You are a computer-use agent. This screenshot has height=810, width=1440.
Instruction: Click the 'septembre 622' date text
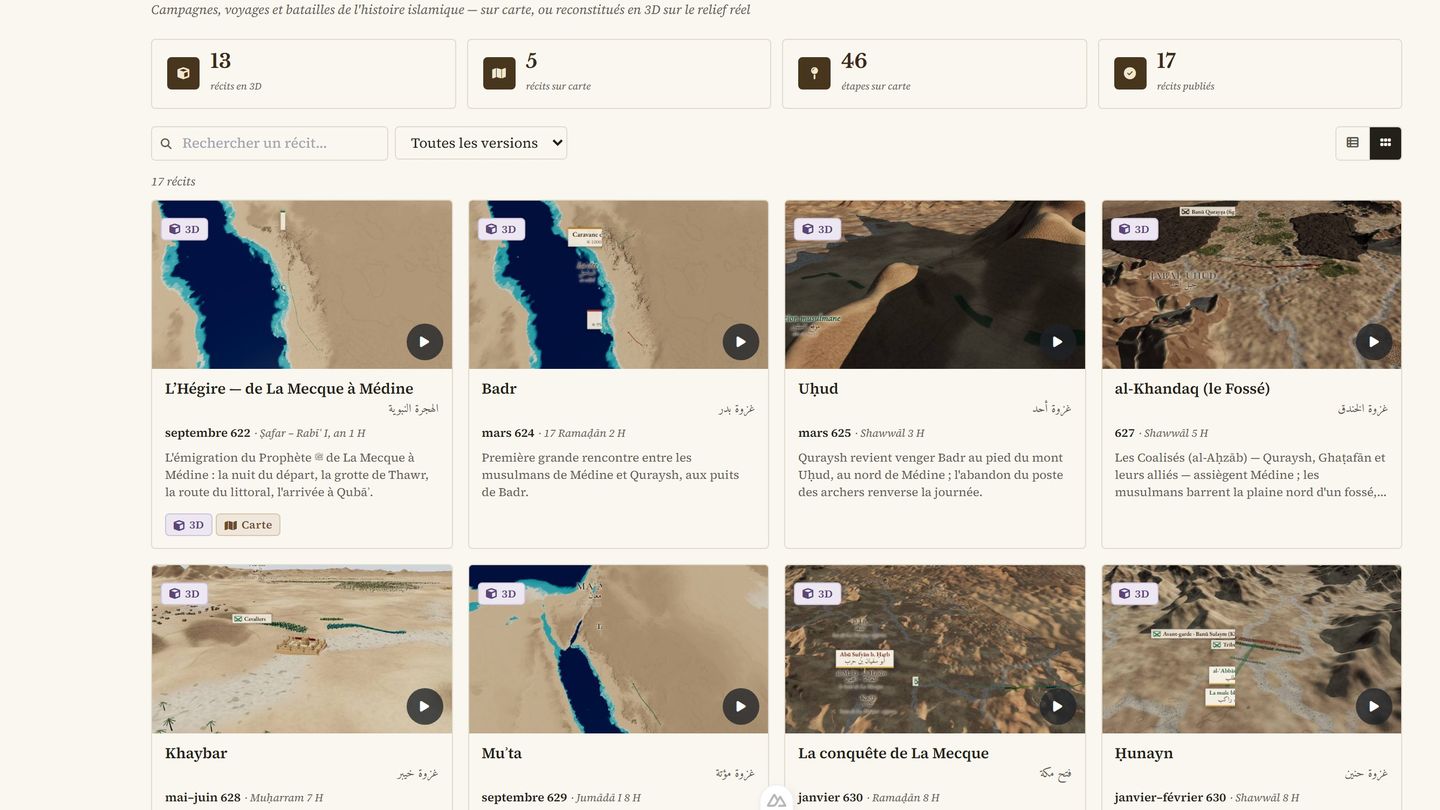208,433
